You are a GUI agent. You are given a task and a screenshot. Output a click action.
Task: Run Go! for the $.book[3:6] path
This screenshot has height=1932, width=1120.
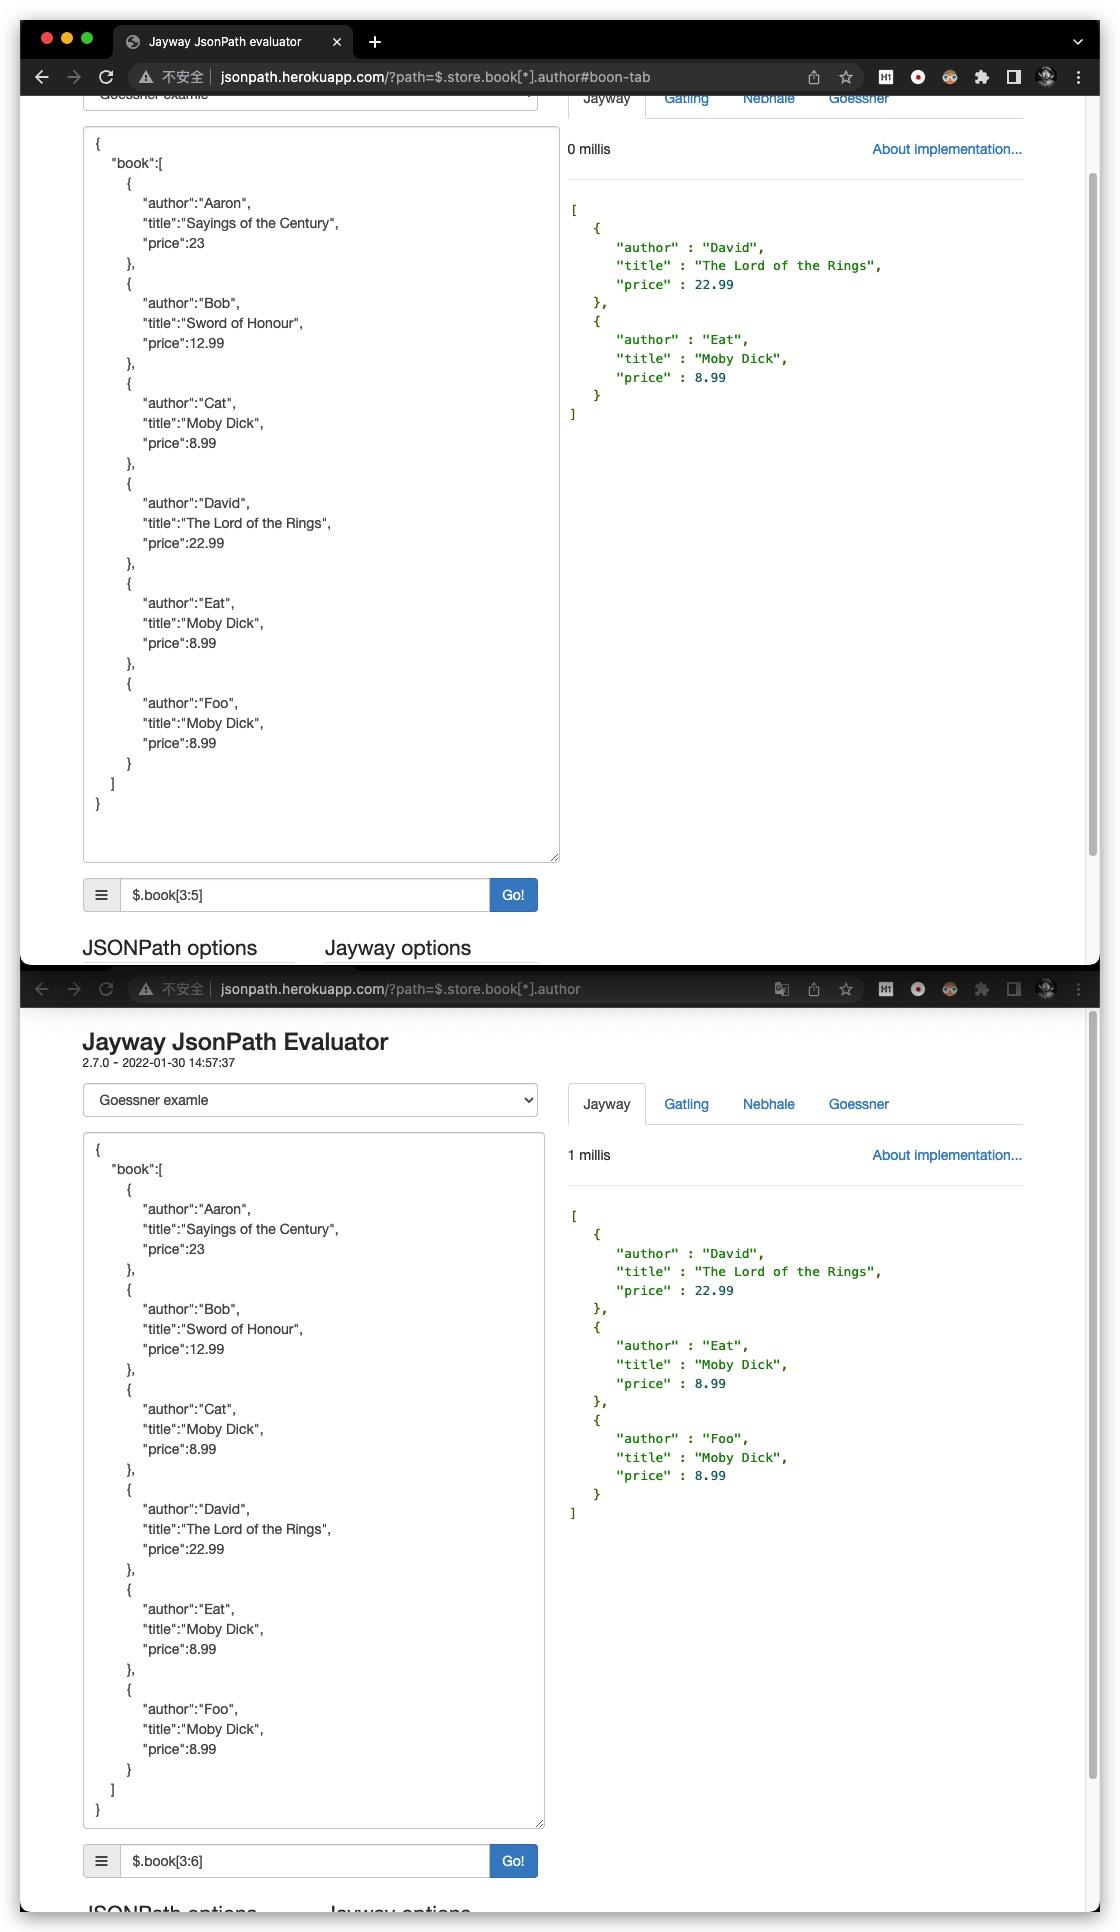tap(513, 1861)
